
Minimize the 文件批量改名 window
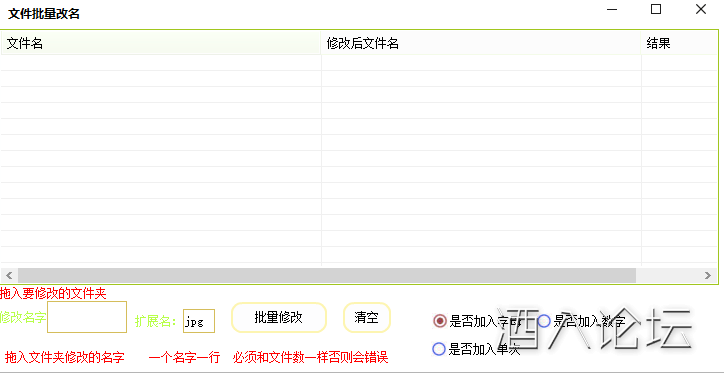pyautogui.click(x=612, y=10)
